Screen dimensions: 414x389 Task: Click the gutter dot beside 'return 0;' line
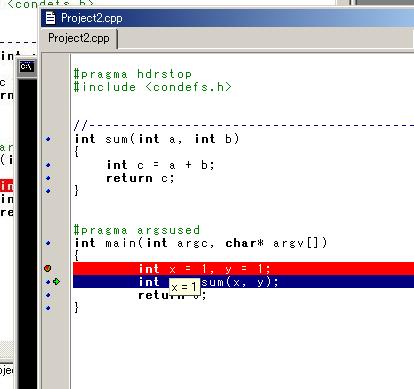tap(48, 295)
